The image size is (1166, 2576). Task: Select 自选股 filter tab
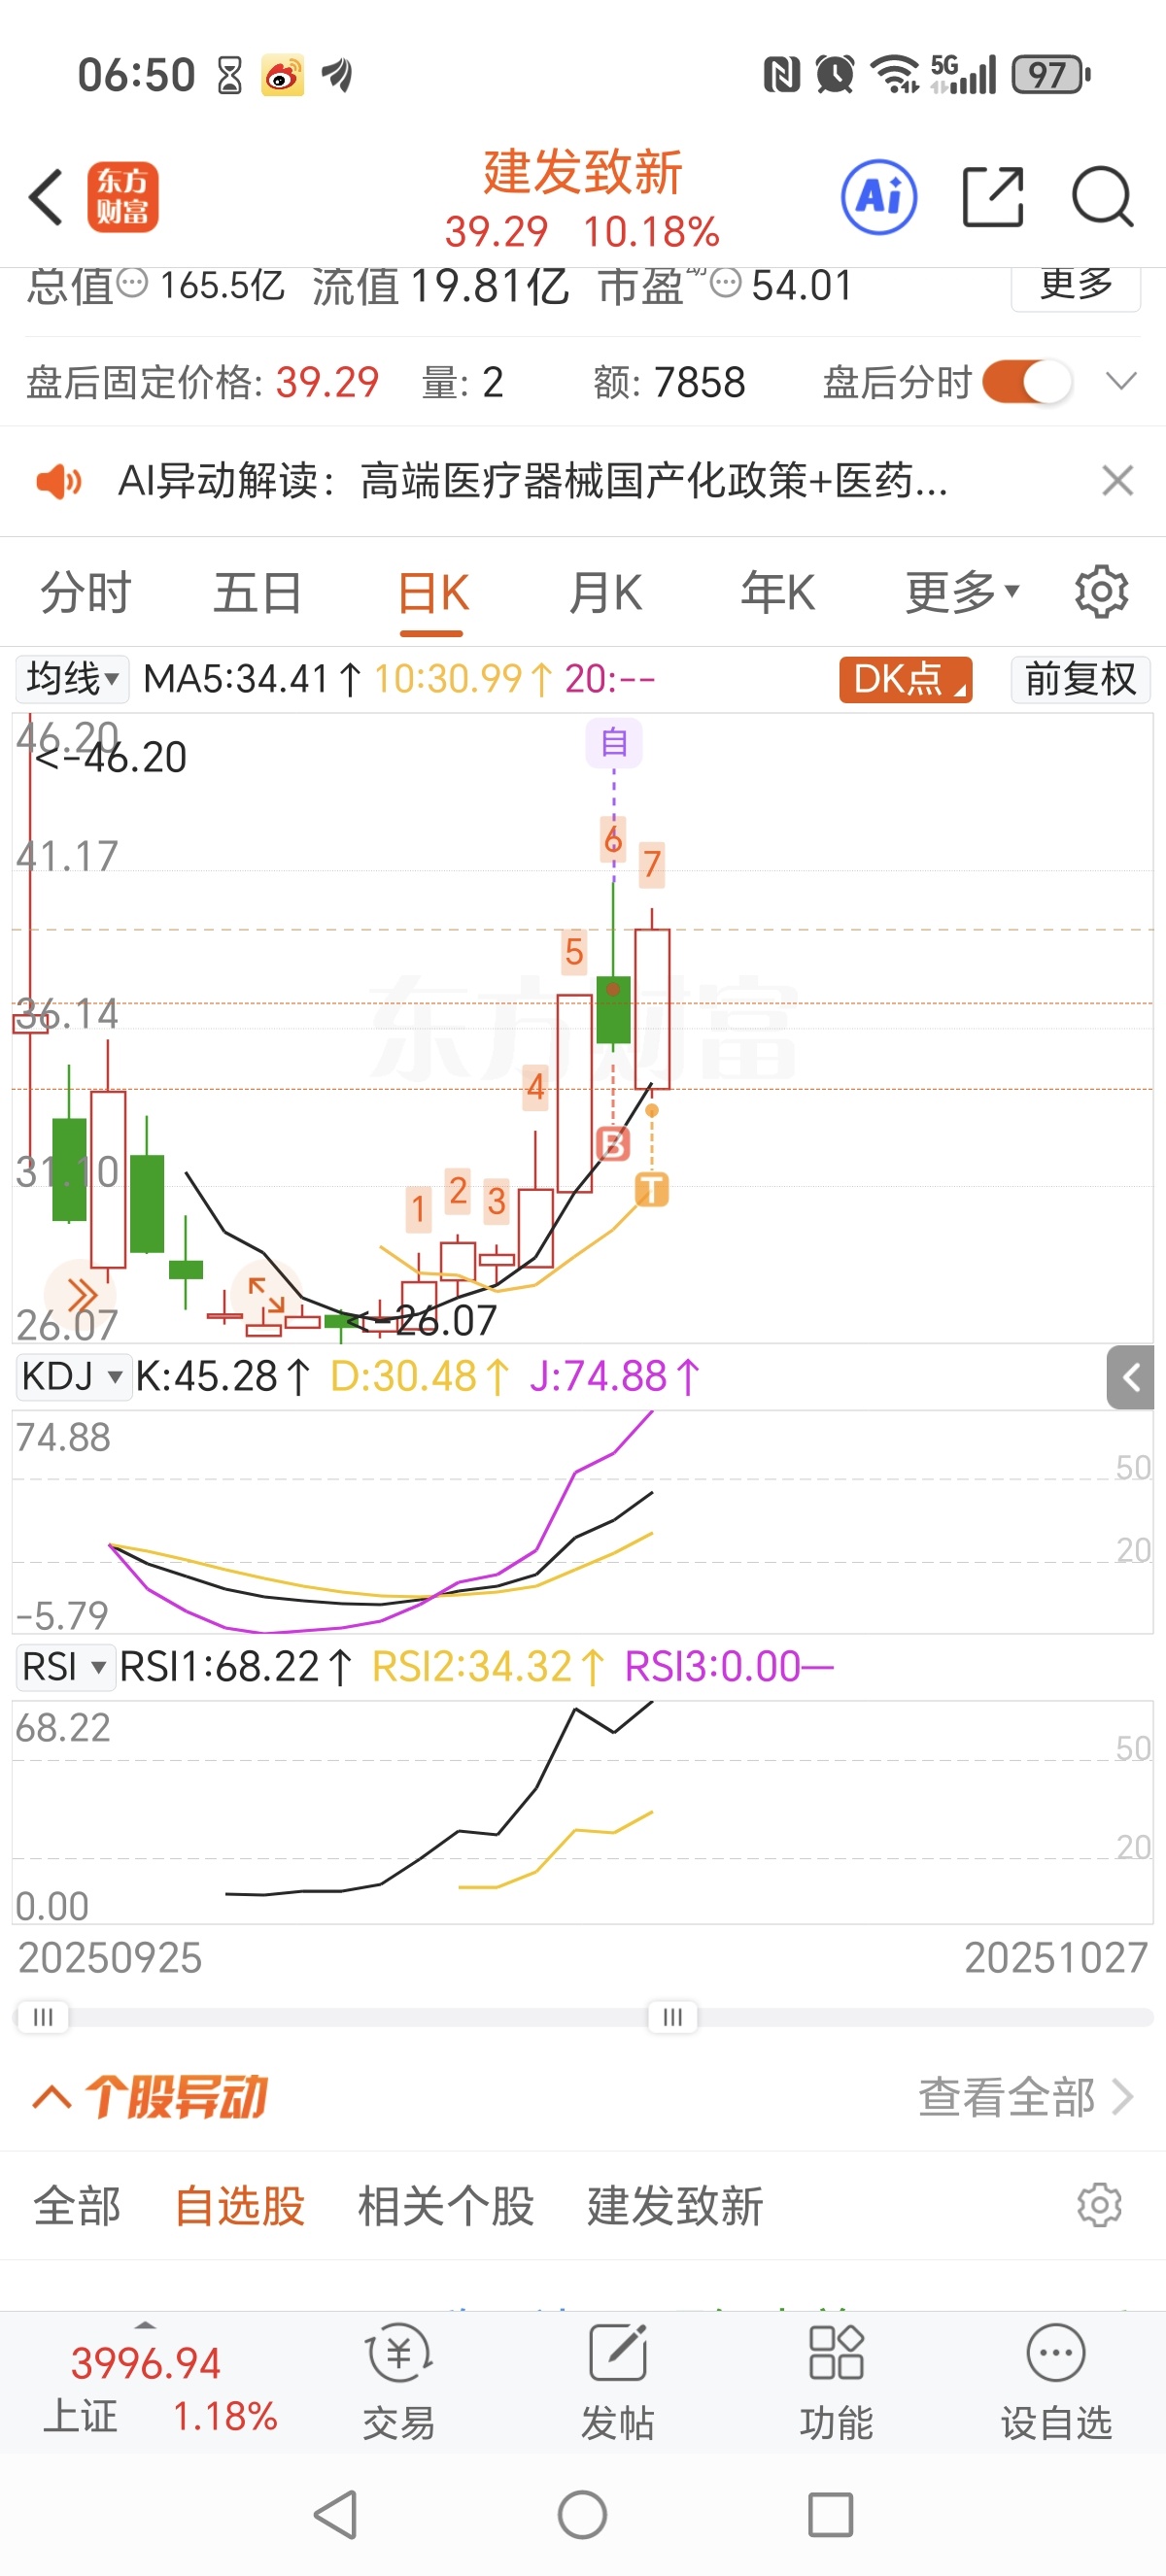pyautogui.click(x=240, y=2205)
